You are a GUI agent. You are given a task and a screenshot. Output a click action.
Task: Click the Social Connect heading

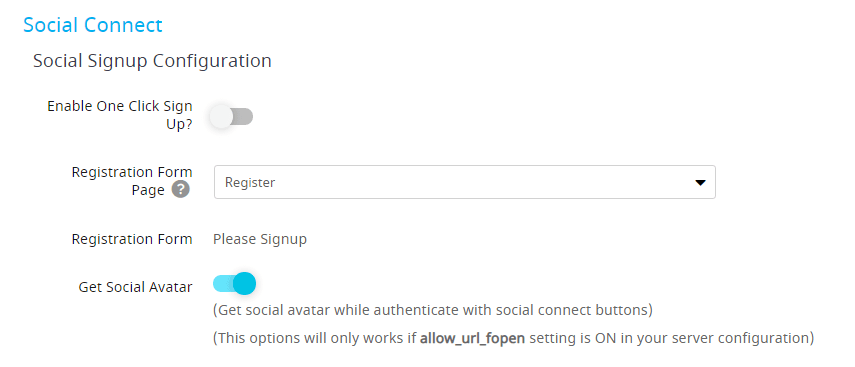[93, 25]
